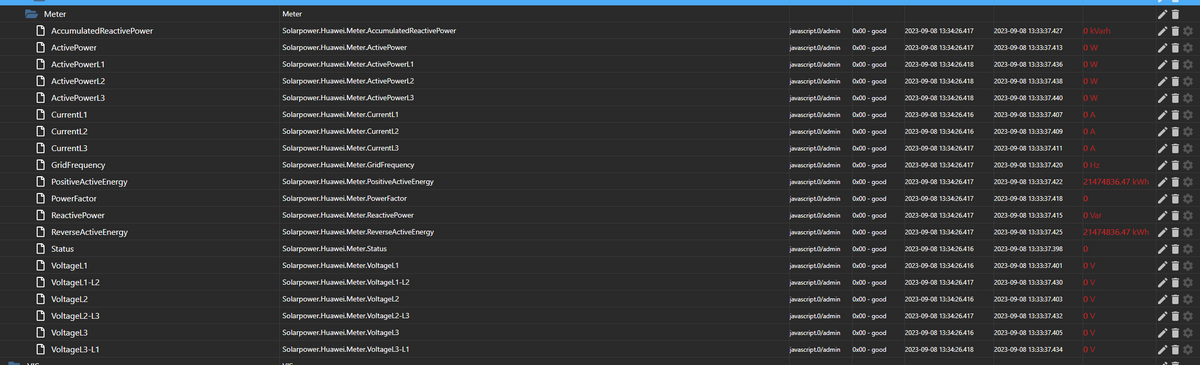Click the pencil icon for GridFrequency row
Image resolution: width=1200 pixels, height=365 pixels.
click(x=1162, y=165)
